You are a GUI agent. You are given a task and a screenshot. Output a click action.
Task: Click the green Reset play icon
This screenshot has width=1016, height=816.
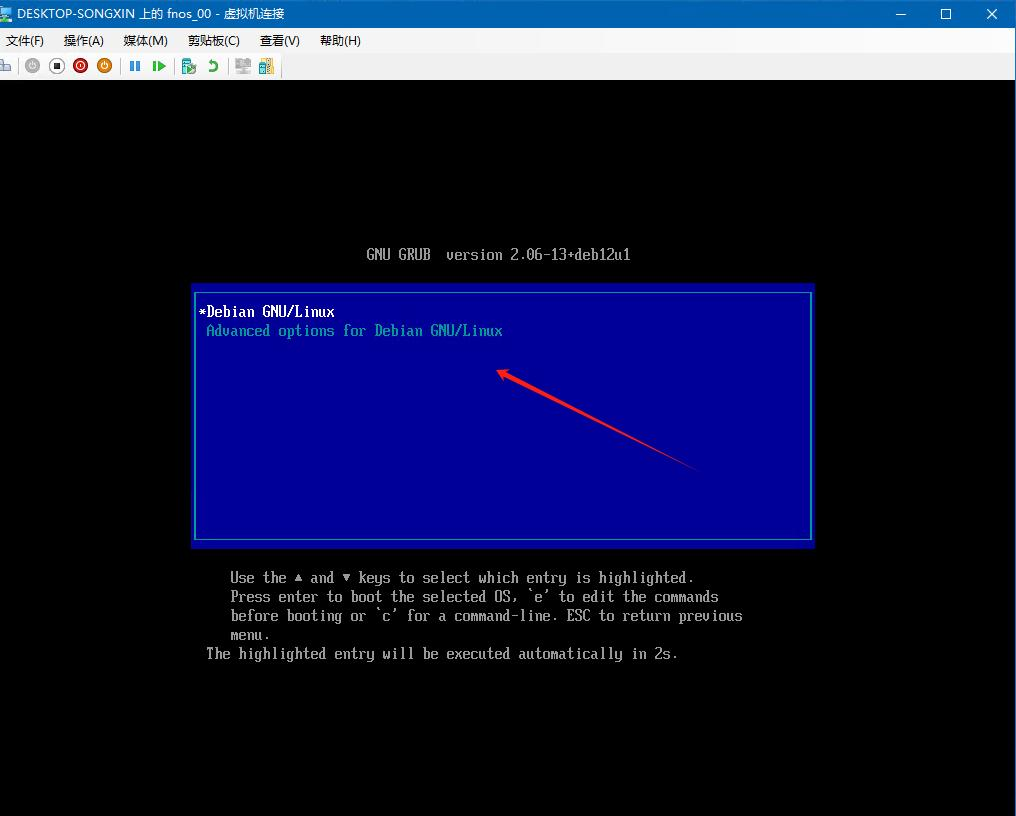[x=159, y=66]
